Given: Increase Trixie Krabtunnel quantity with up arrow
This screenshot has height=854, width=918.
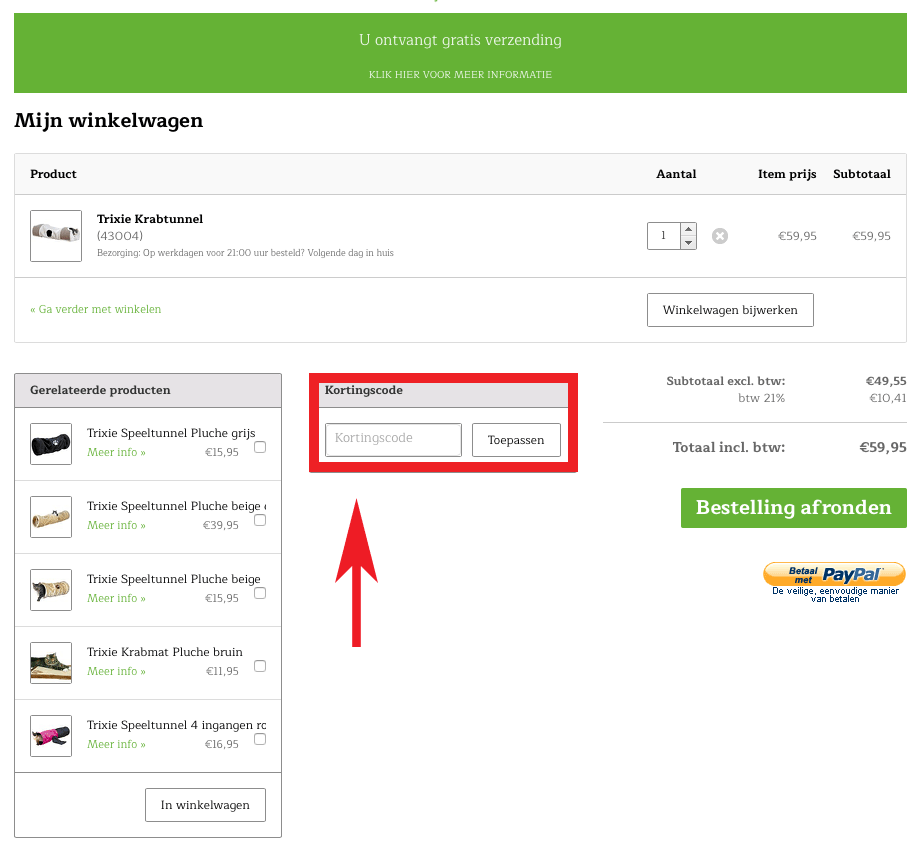Looking at the screenshot, I should tap(688, 229).
